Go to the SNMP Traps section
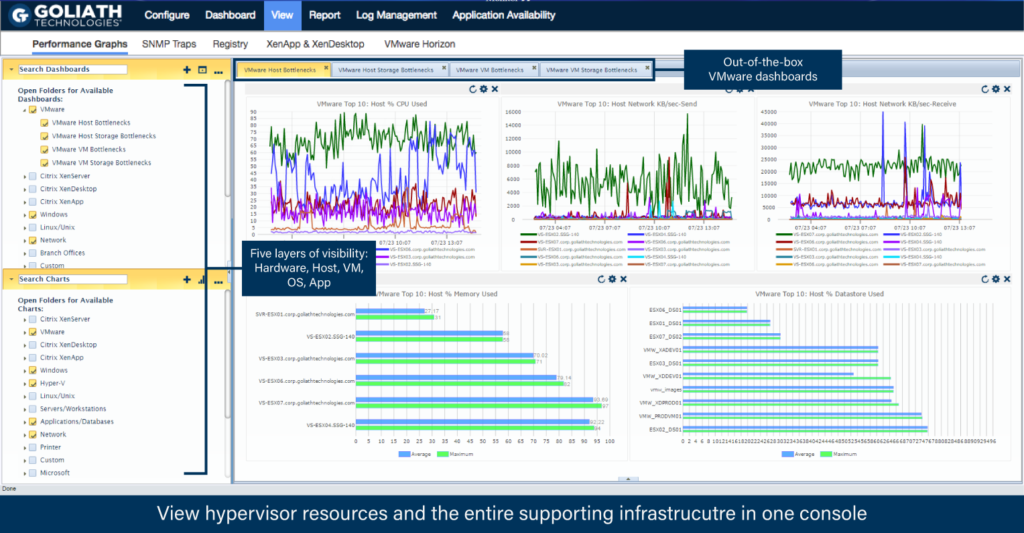 pos(169,44)
